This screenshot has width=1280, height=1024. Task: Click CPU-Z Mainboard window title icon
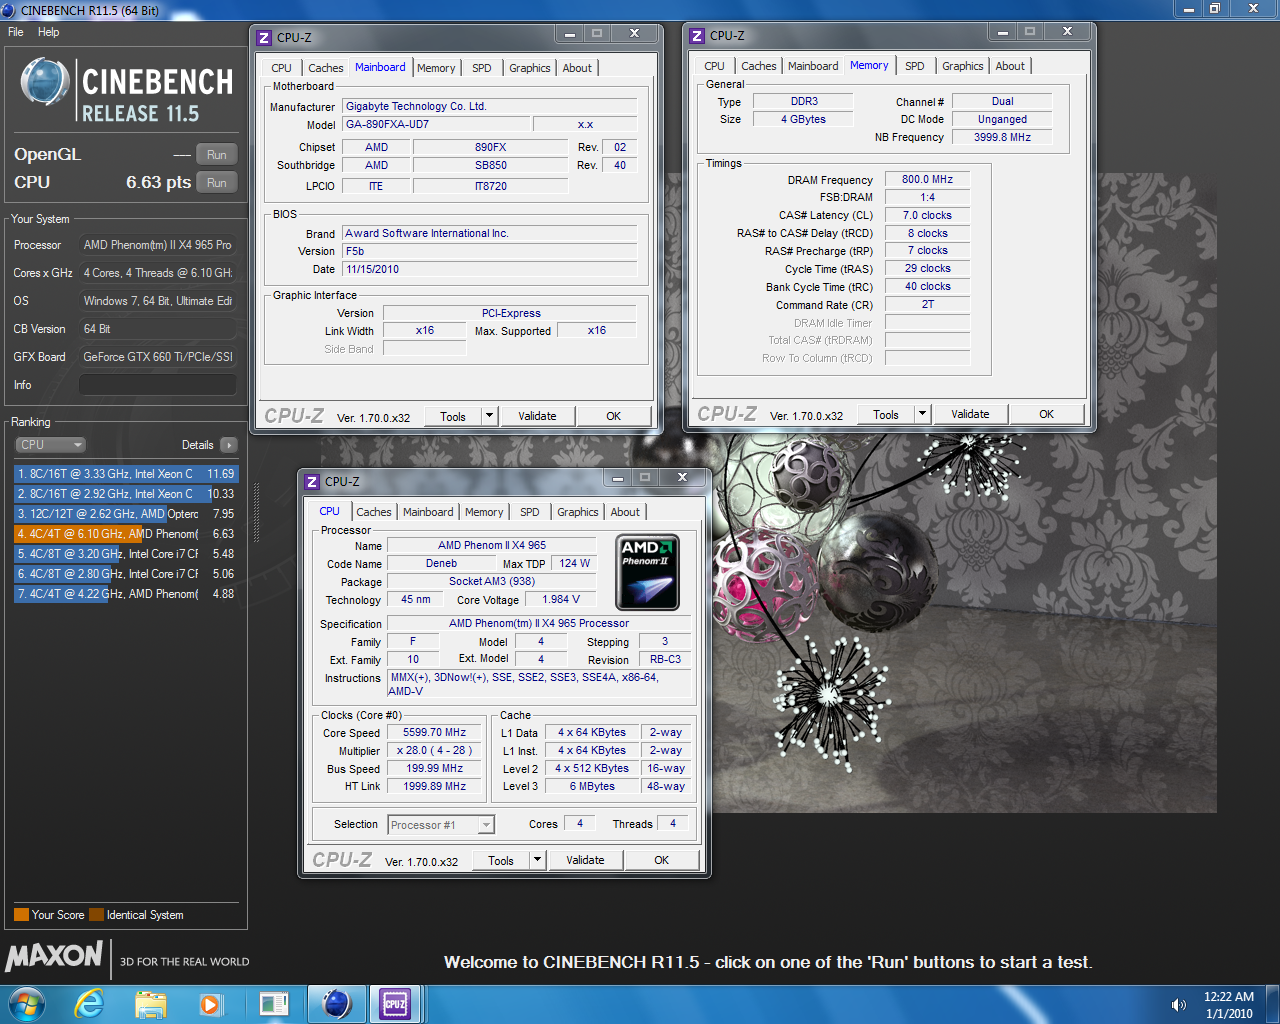click(264, 38)
